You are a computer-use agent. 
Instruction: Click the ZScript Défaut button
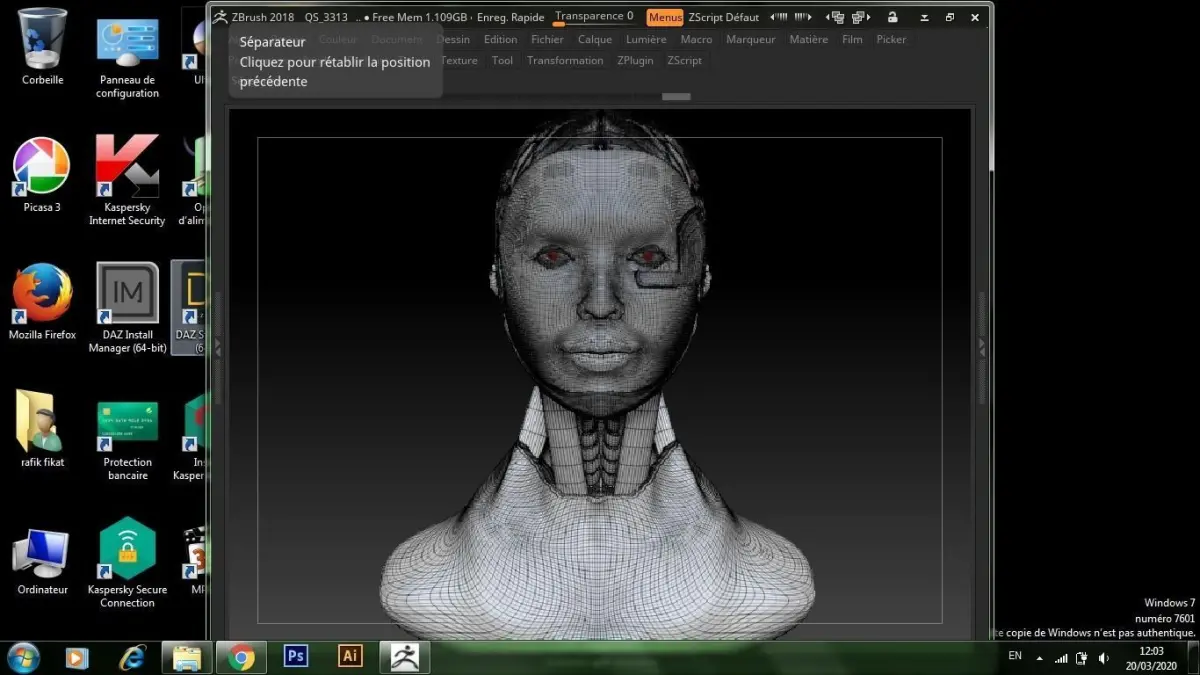pyautogui.click(x=723, y=17)
